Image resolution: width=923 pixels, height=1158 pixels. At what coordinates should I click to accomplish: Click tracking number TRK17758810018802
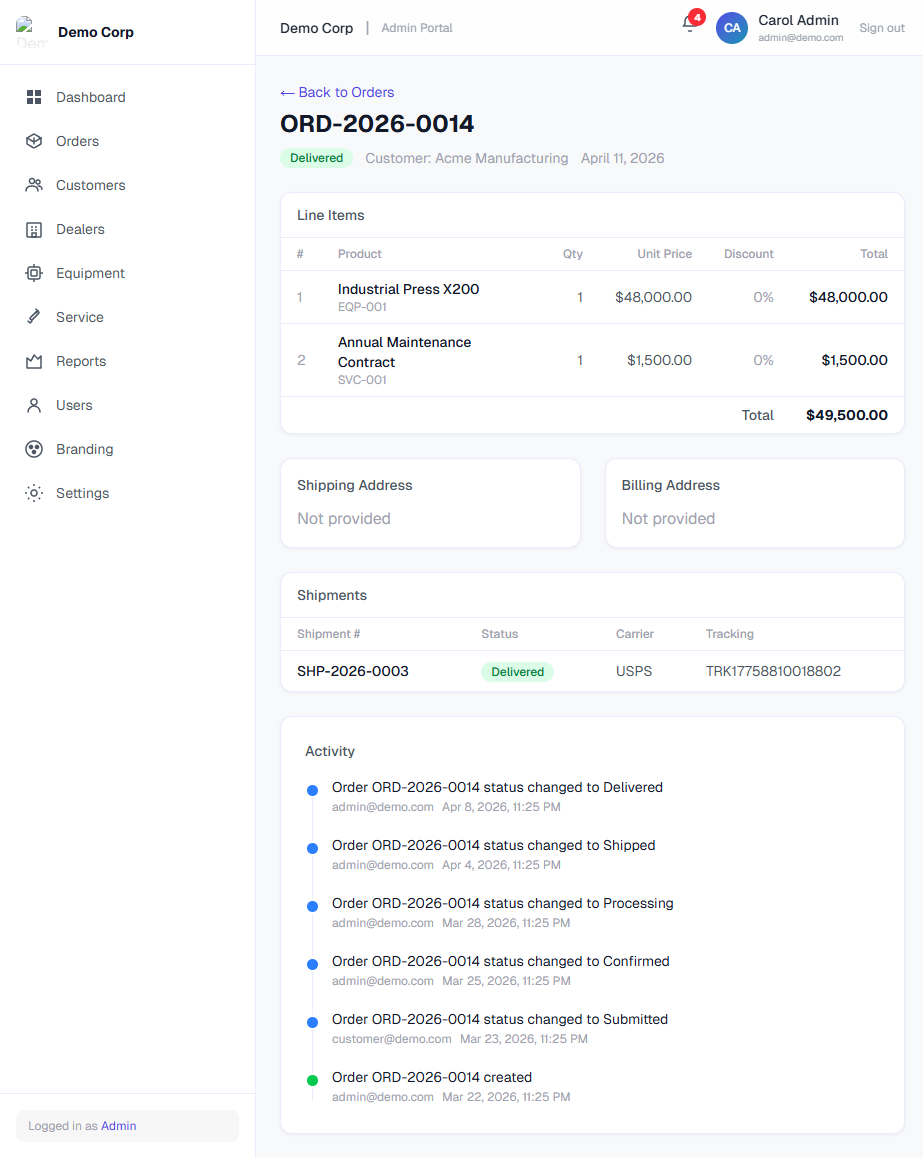[773, 671]
